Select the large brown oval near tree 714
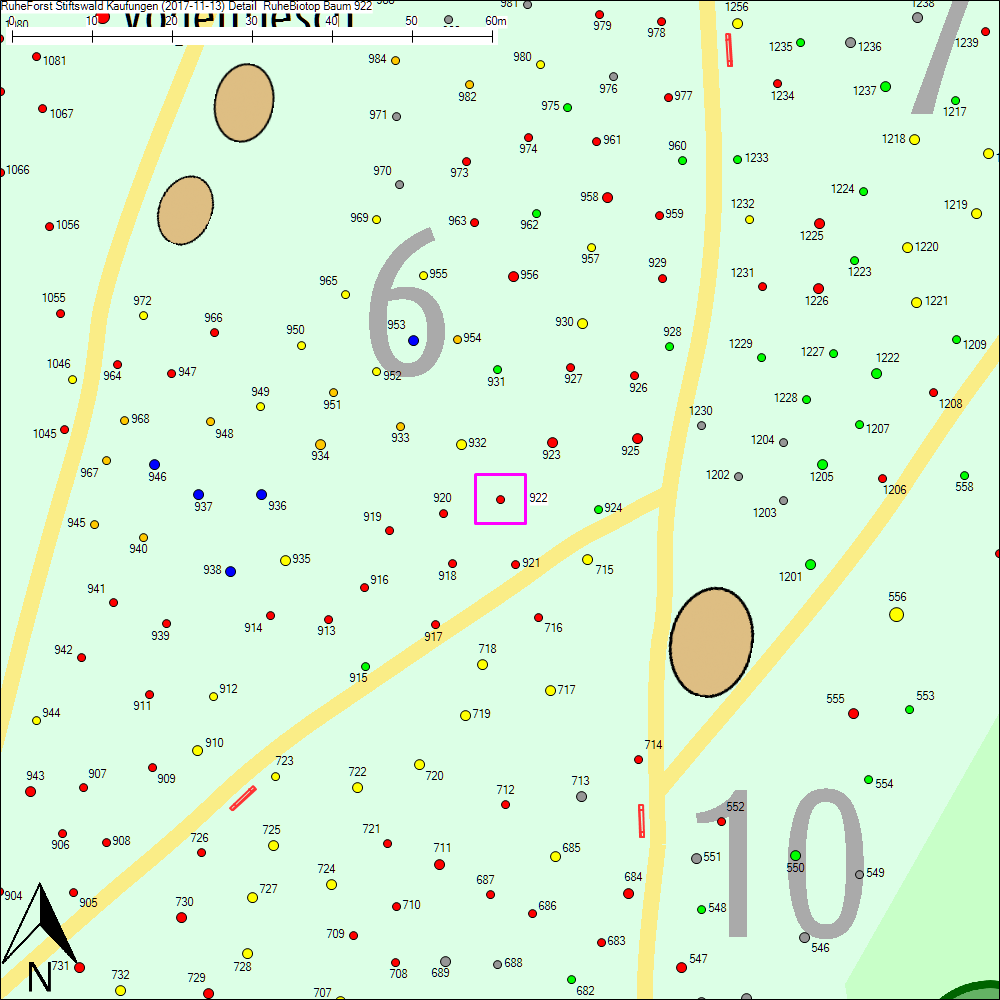 click(711, 642)
